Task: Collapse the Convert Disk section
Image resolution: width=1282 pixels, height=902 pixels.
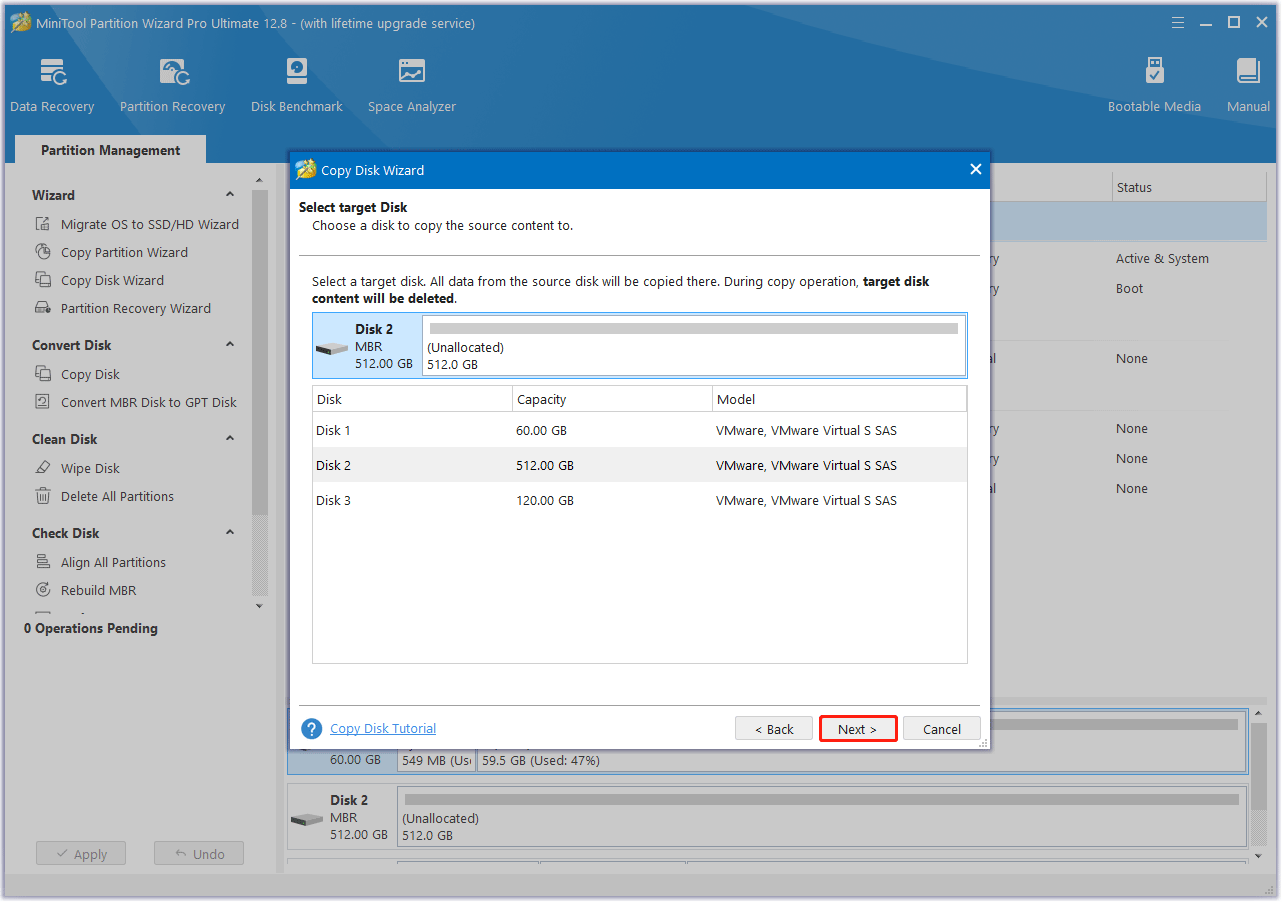Action: click(x=230, y=345)
